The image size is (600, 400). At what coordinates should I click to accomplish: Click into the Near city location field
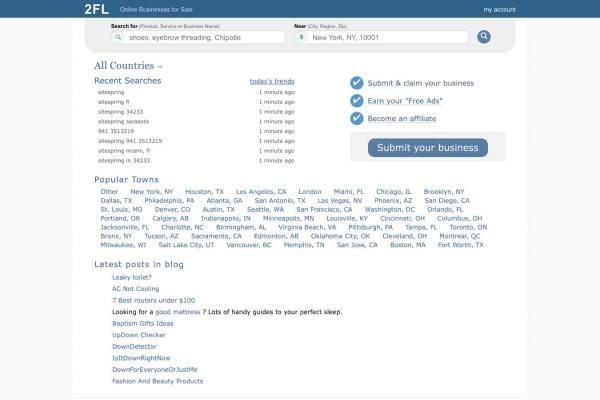click(386, 37)
